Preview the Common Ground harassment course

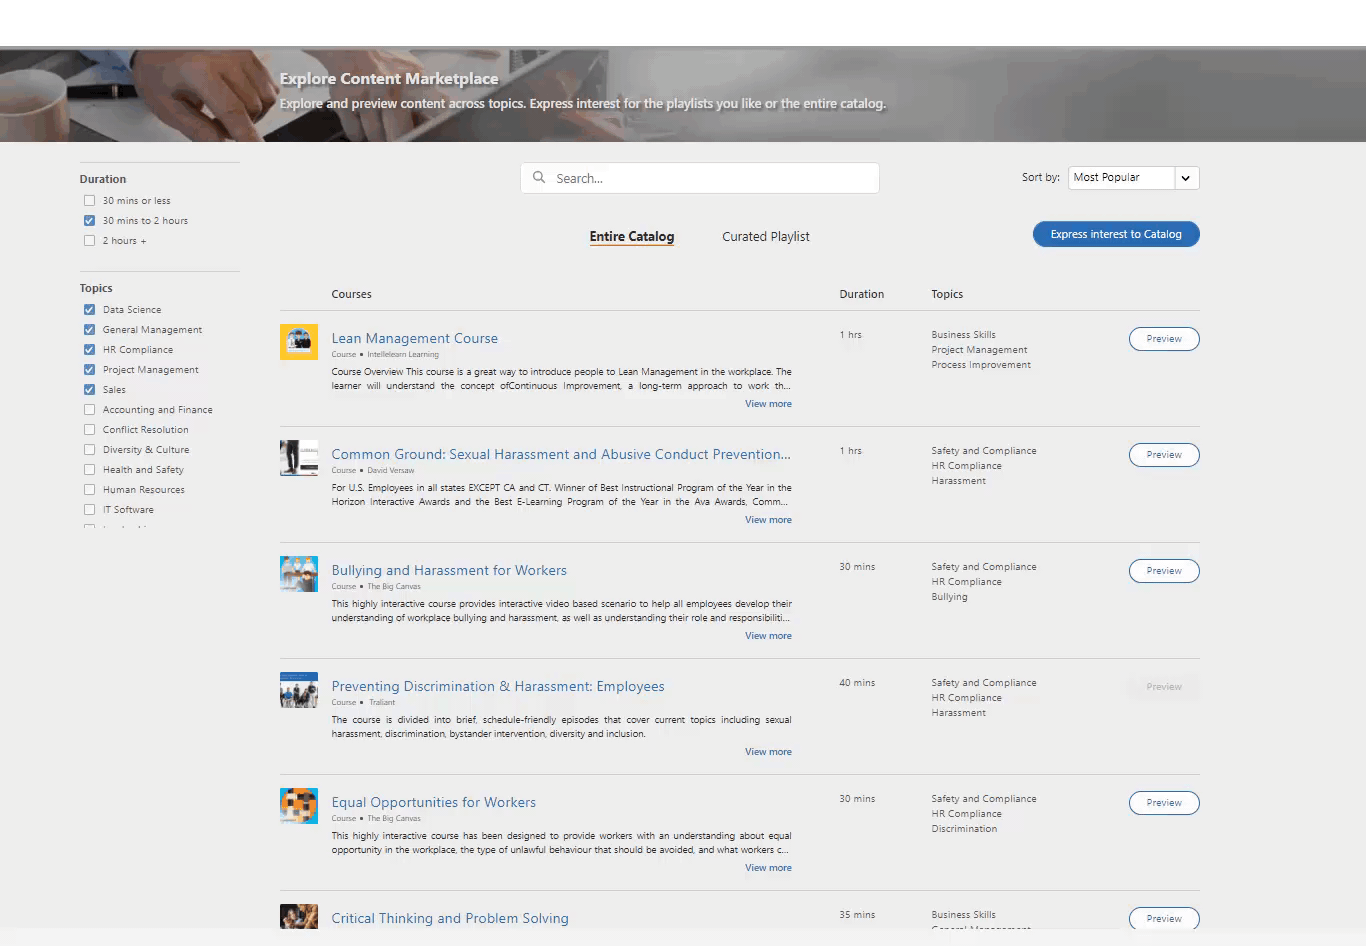click(1164, 455)
